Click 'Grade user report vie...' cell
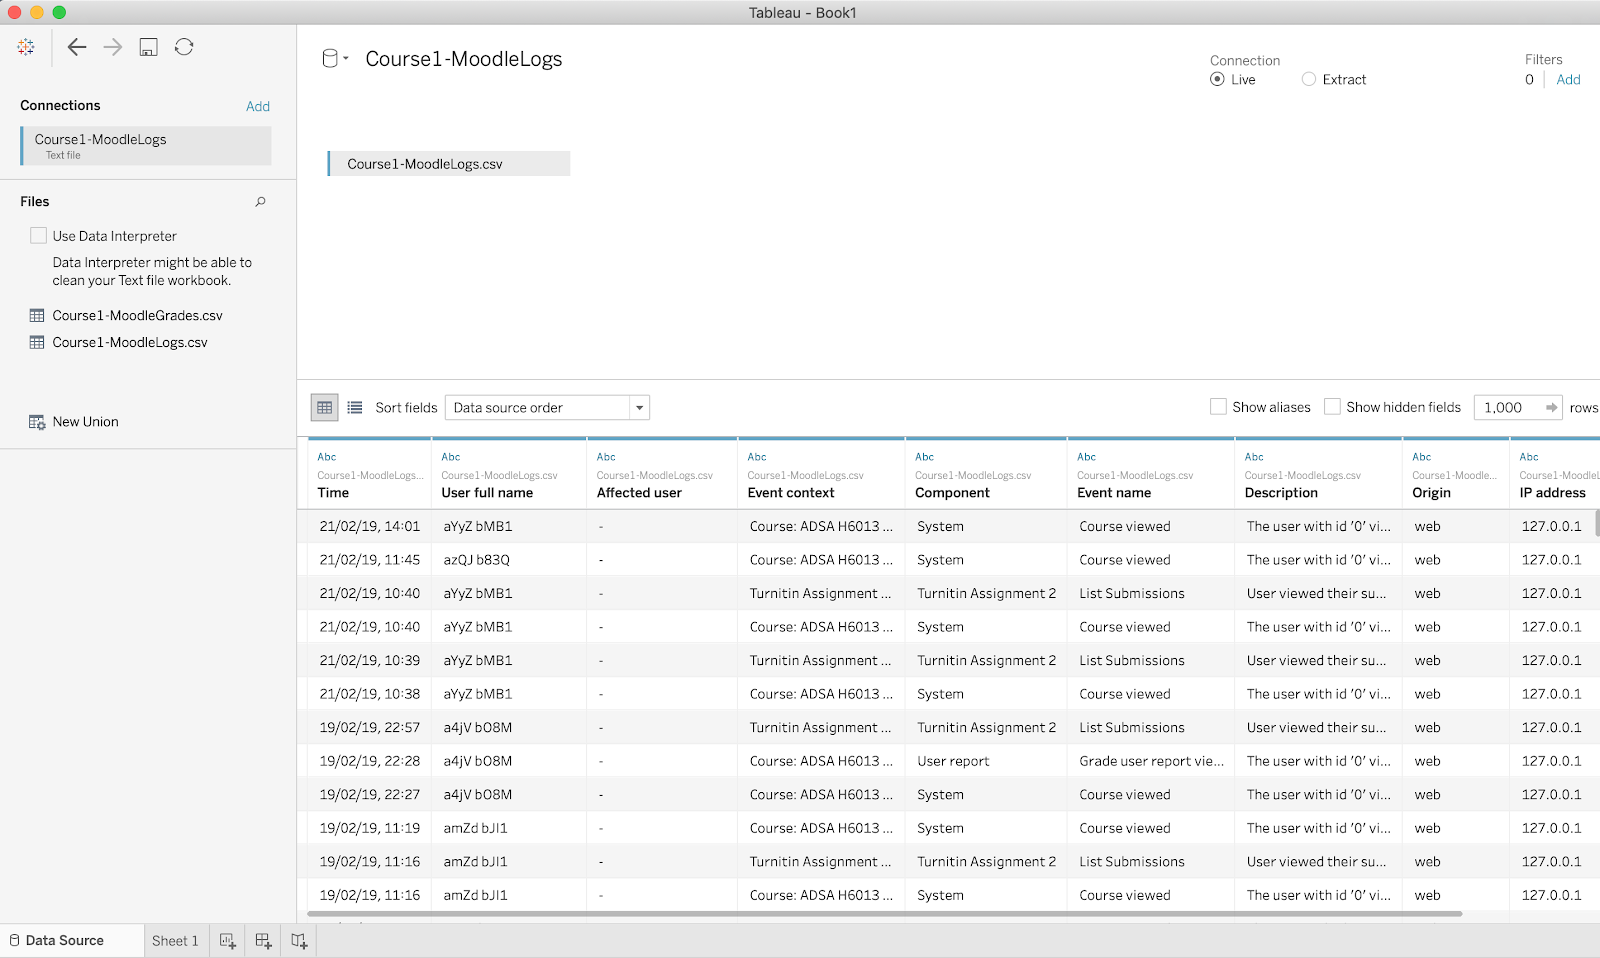The height and width of the screenshot is (958, 1600). pos(1152,761)
